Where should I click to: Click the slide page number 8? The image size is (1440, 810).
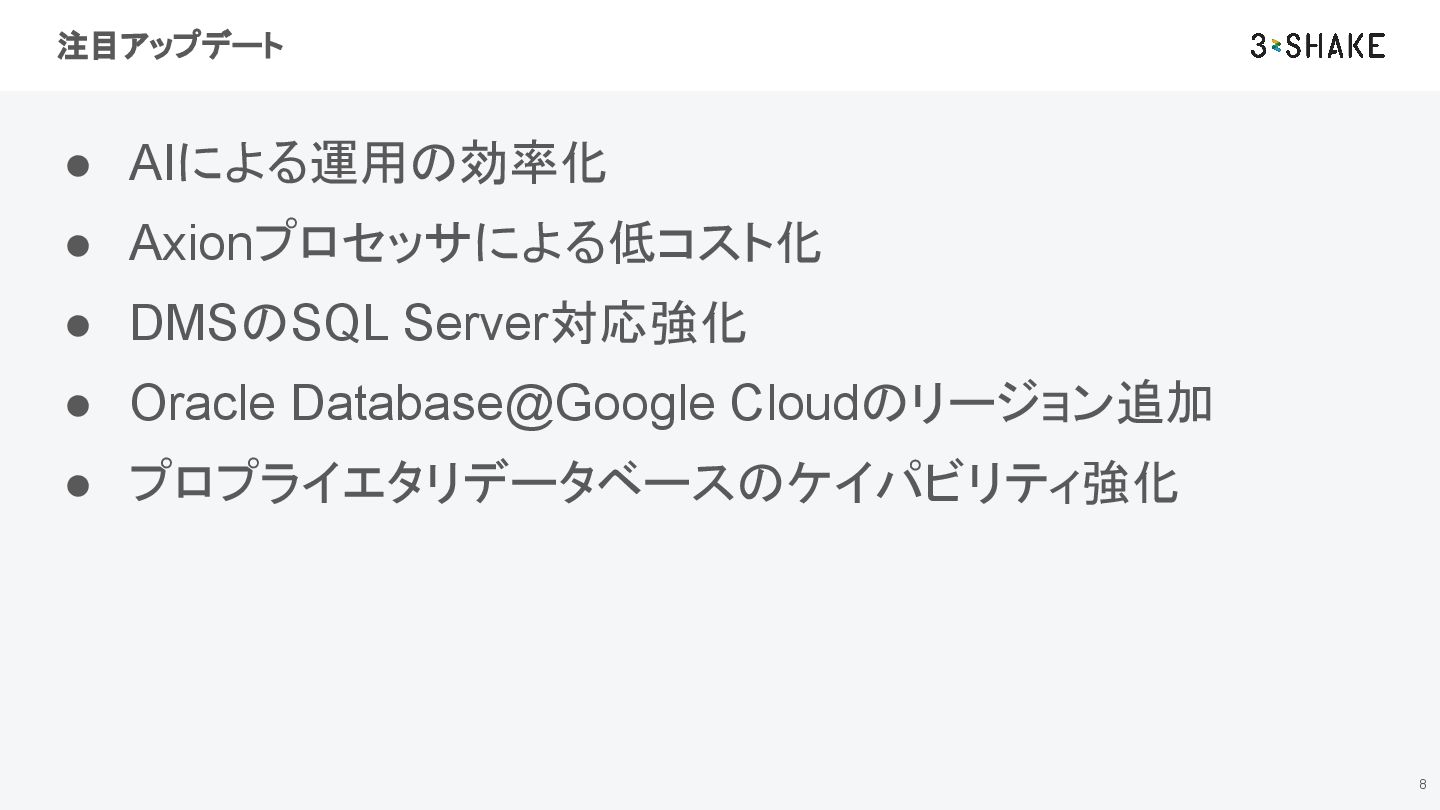pos(1422,784)
